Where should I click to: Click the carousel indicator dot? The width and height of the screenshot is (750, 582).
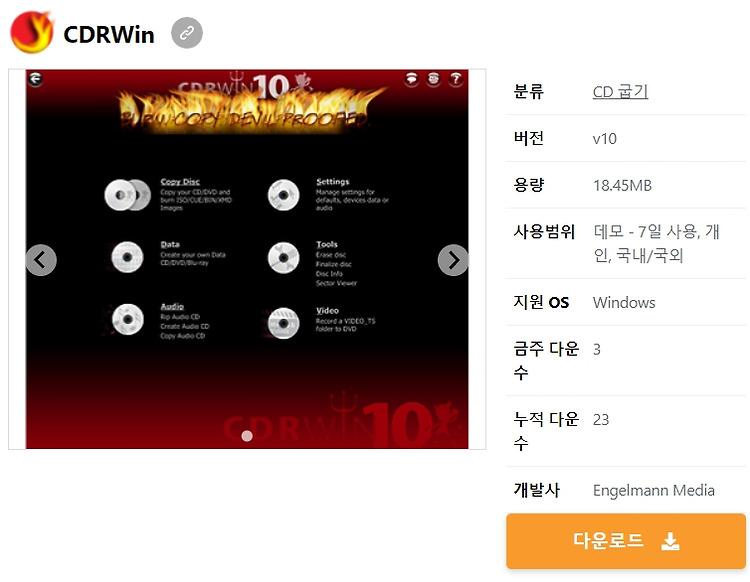(247, 436)
